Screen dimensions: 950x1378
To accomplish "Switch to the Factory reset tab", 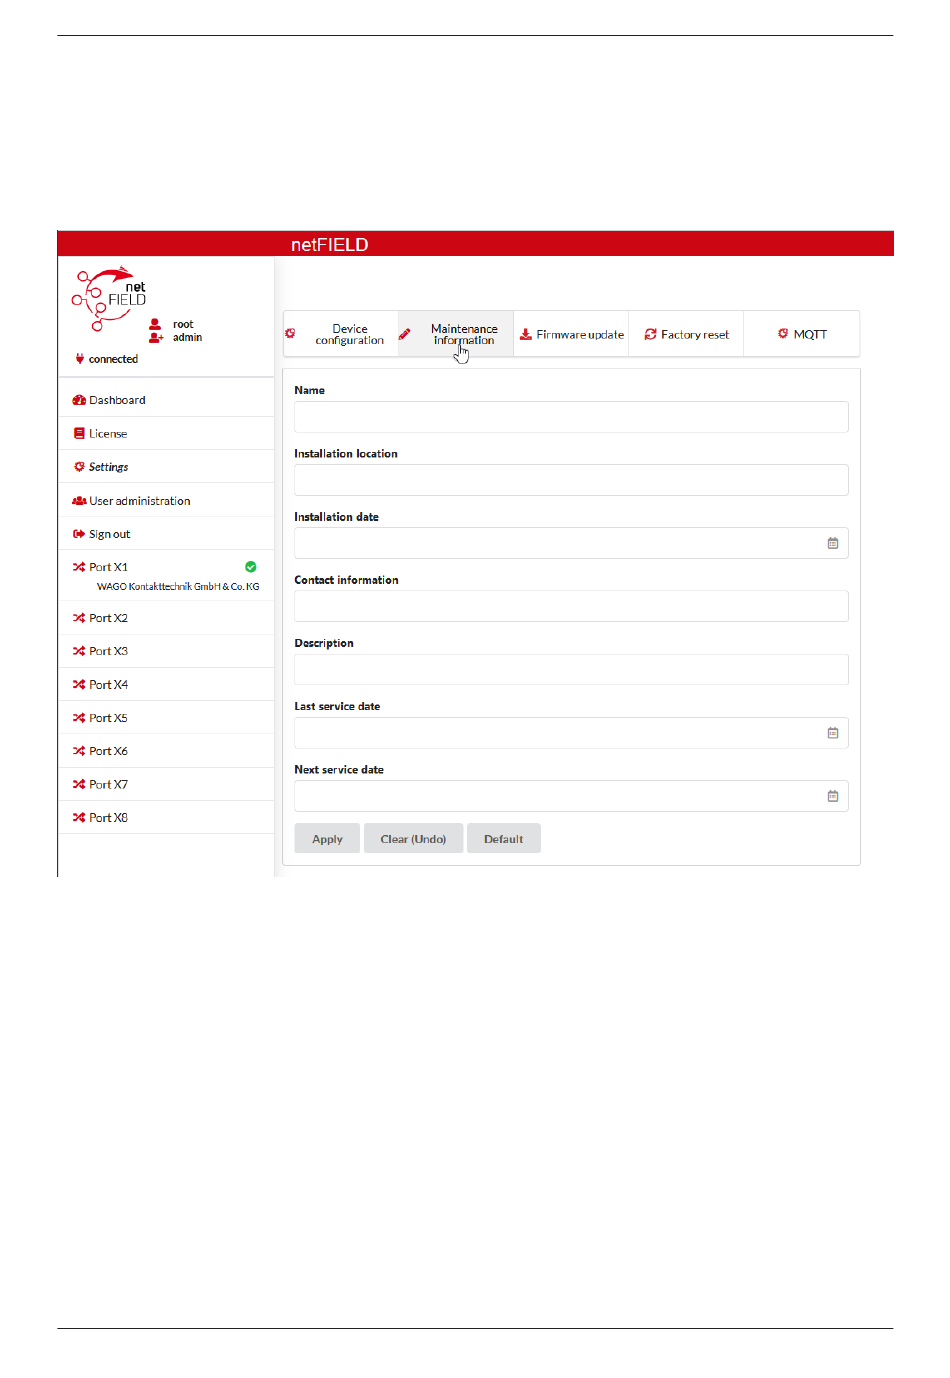I will [x=686, y=334].
